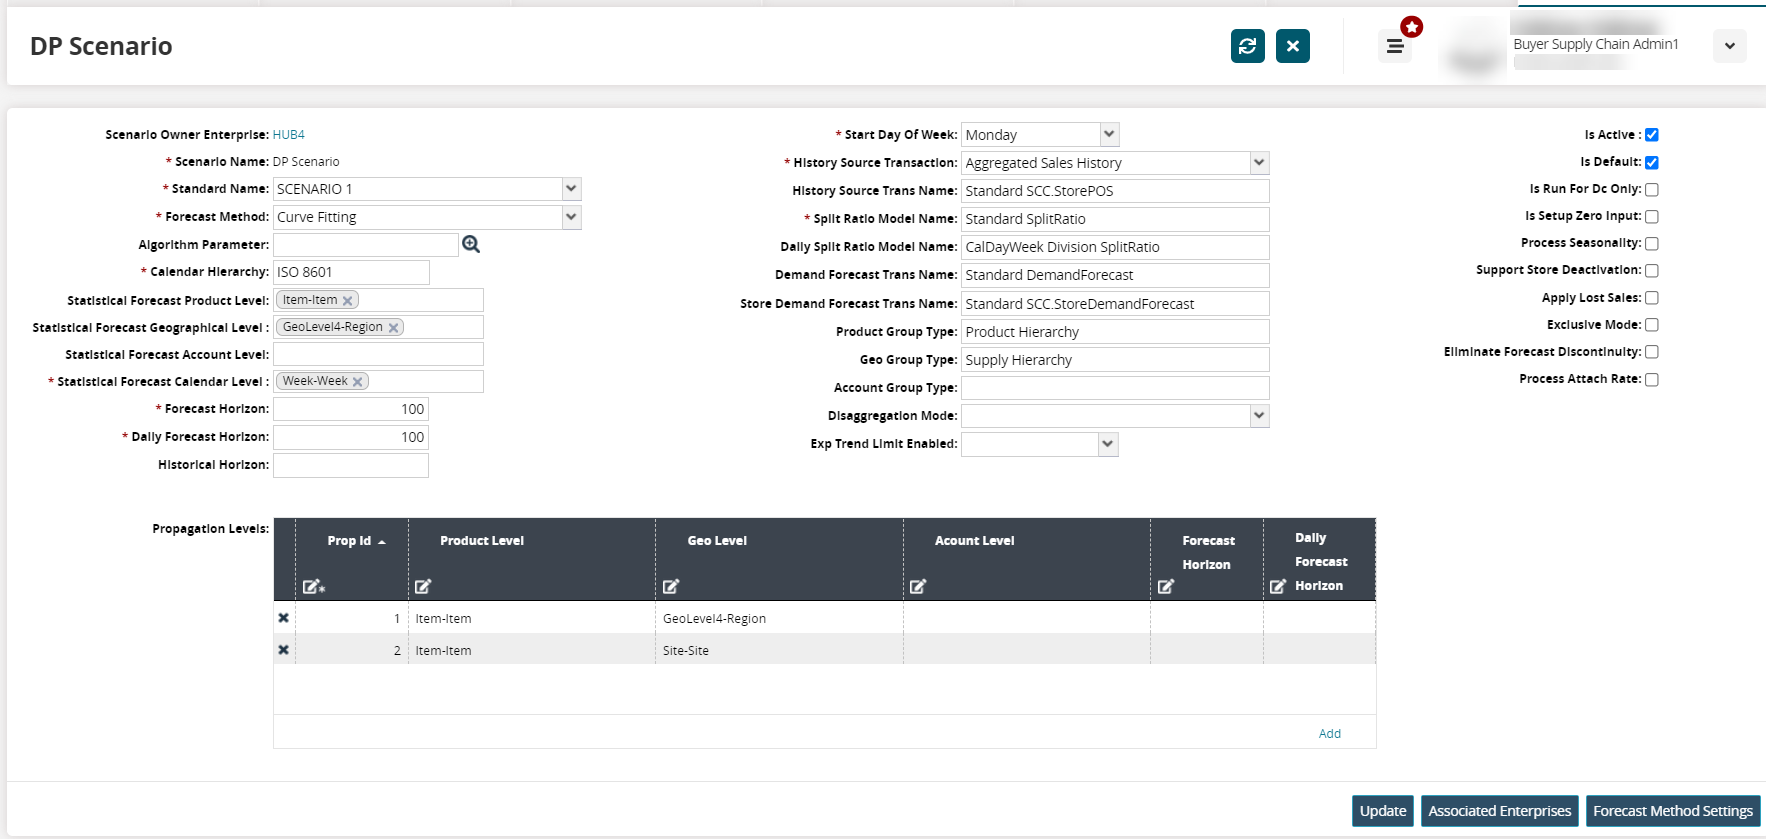The height and width of the screenshot is (839, 1766).
Task: Sort by the Prop Id column header
Action: click(x=350, y=541)
